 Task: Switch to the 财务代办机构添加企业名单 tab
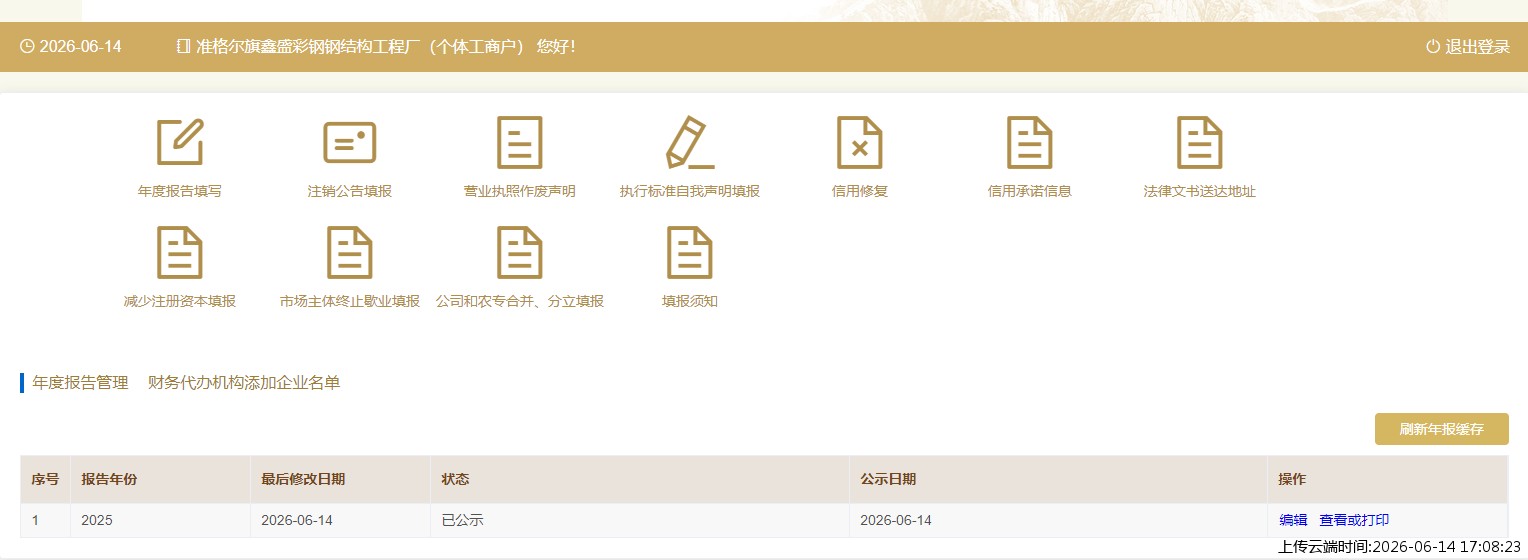[244, 382]
